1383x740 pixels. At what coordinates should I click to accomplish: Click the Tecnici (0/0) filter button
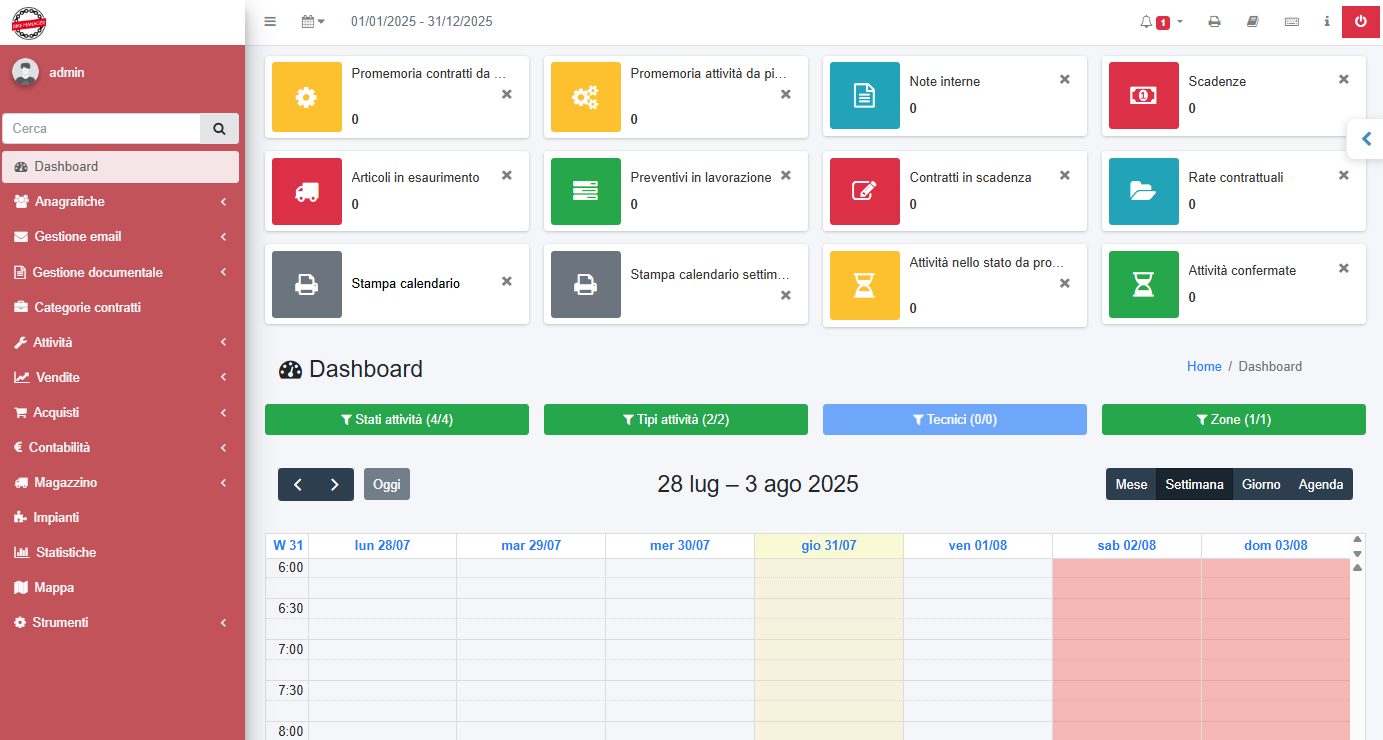(954, 419)
